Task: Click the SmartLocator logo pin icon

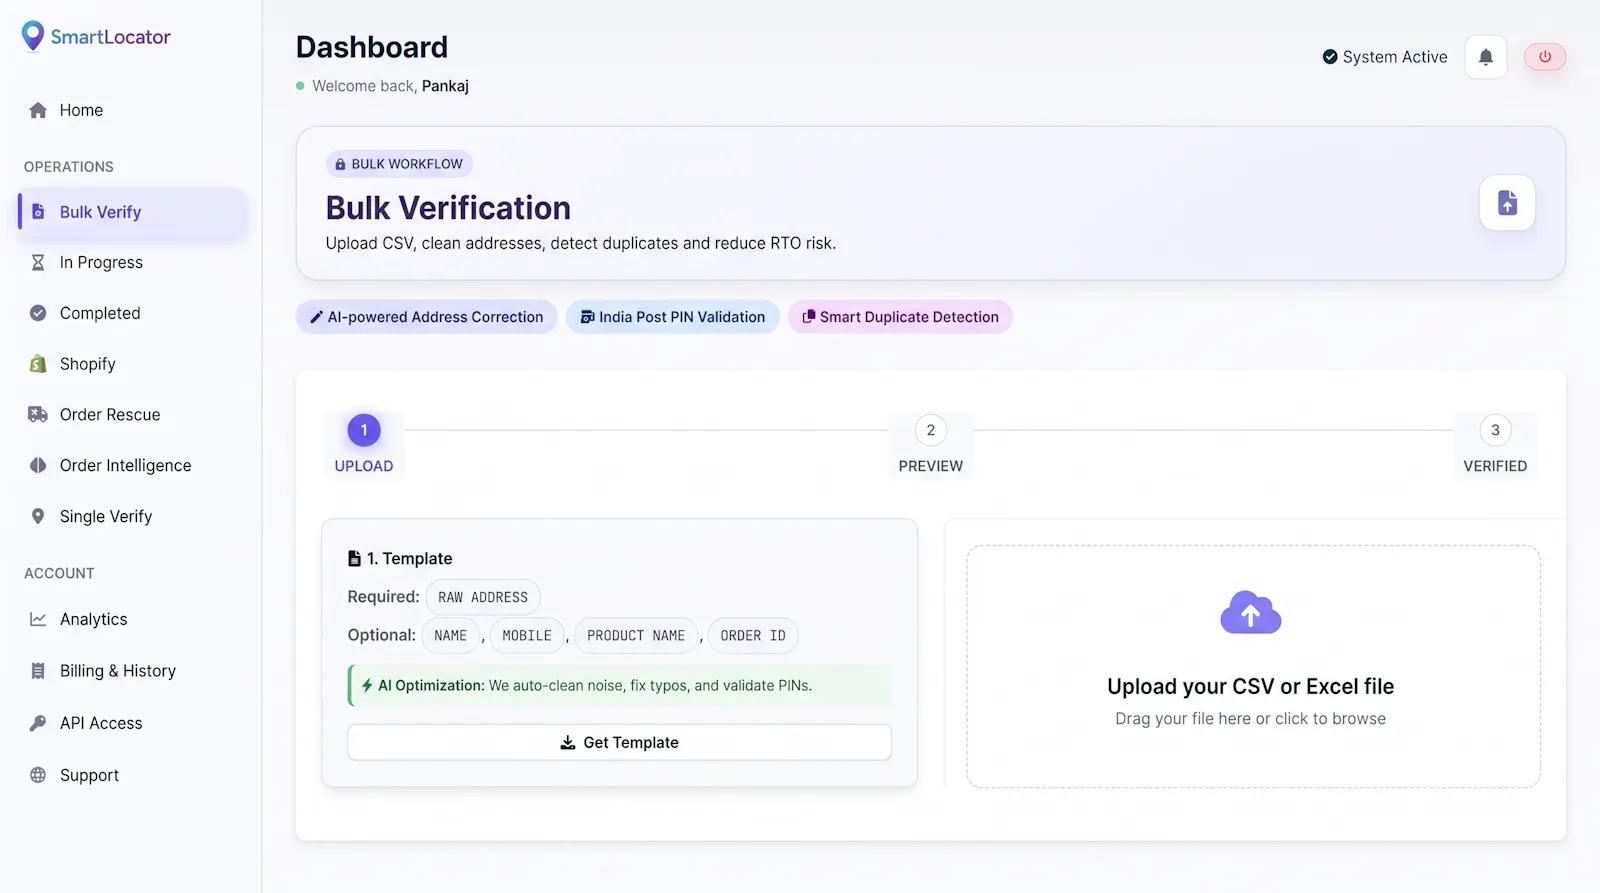Action: (33, 36)
